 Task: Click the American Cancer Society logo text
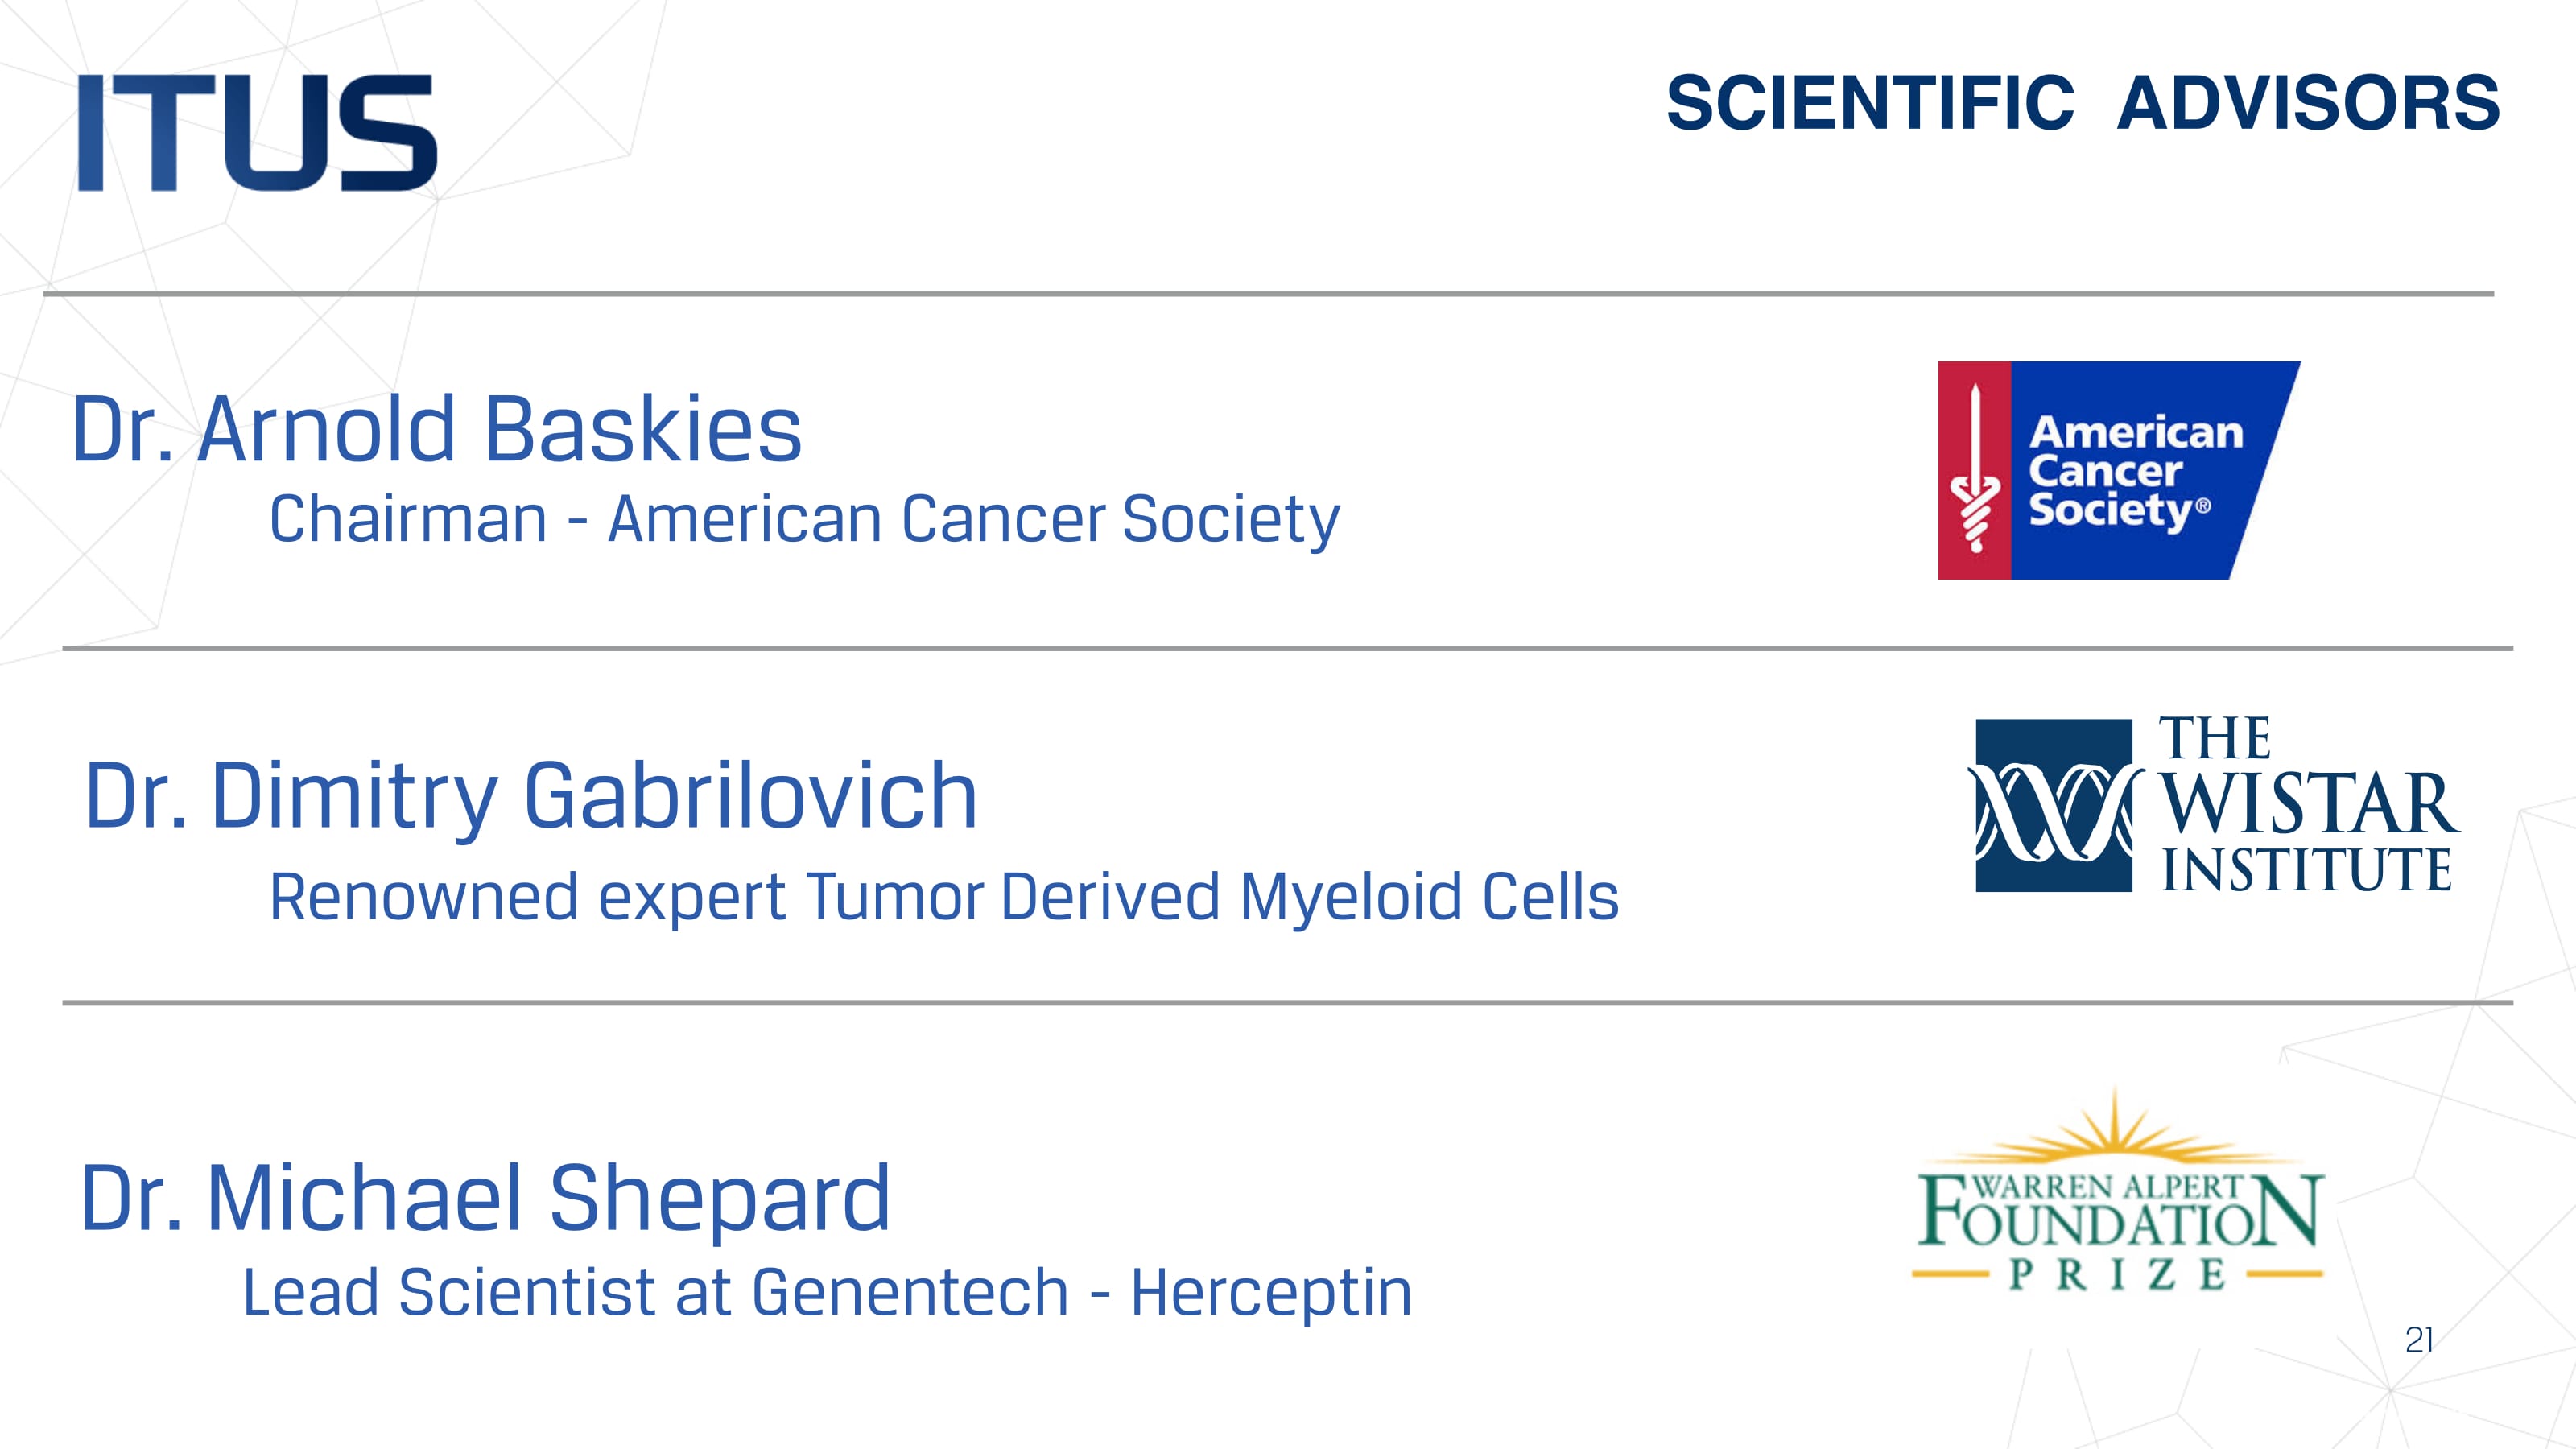point(2134,471)
